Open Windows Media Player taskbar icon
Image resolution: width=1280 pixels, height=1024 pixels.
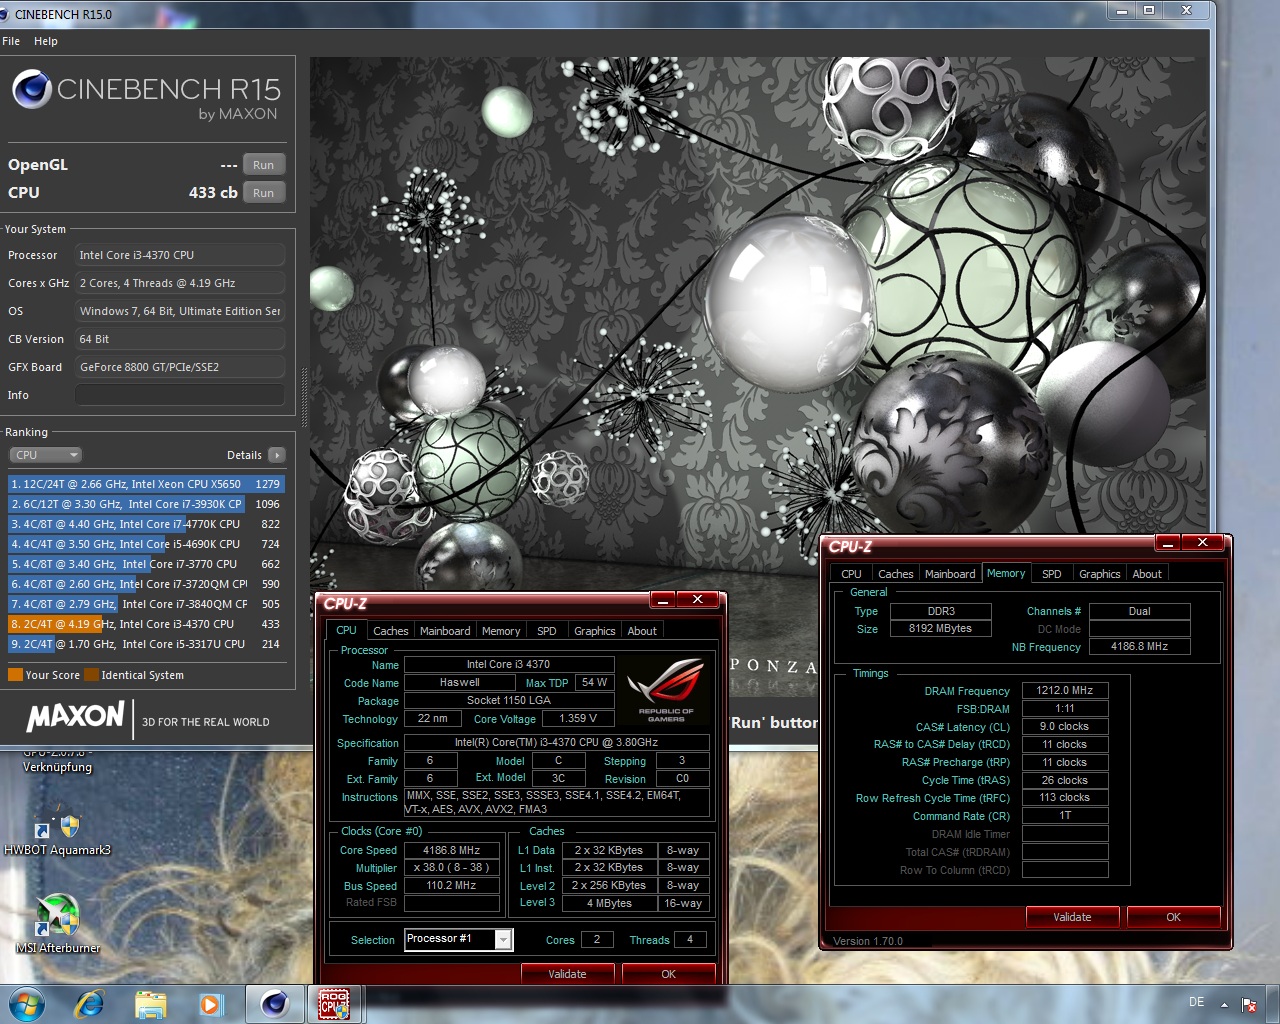tap(211, 1003)
